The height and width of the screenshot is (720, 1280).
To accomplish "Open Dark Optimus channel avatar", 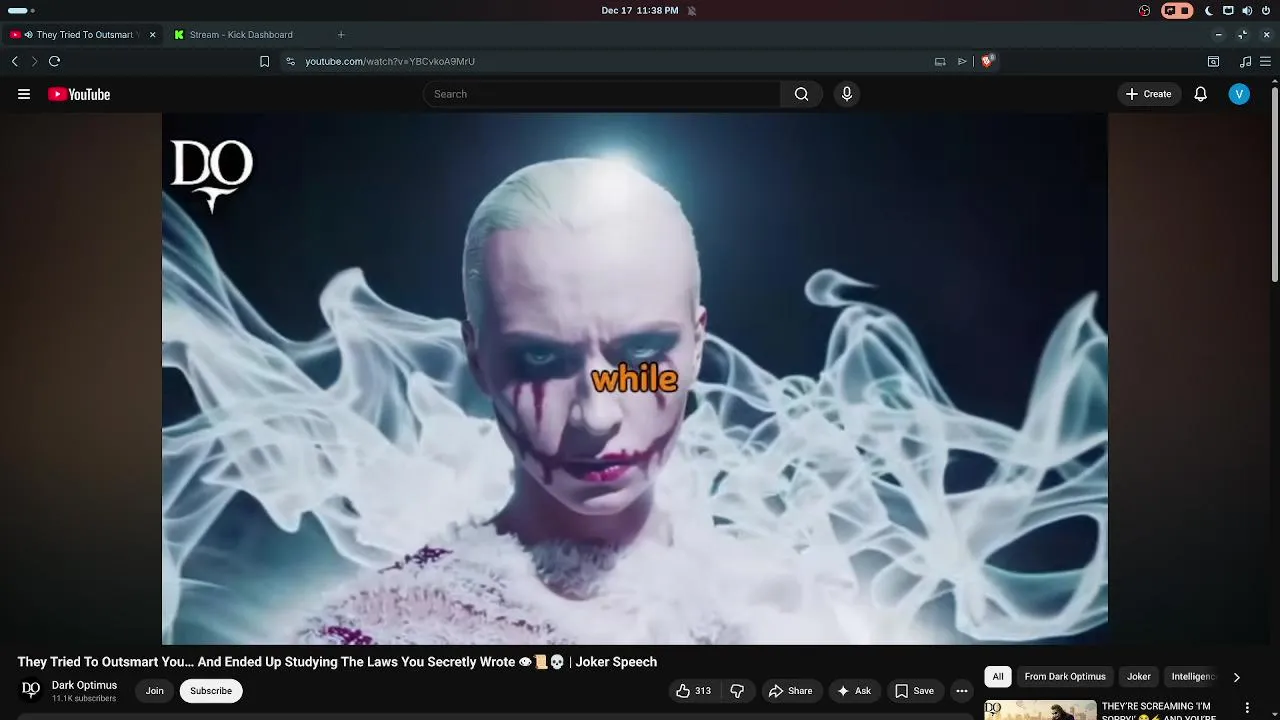I will (31, 690).
